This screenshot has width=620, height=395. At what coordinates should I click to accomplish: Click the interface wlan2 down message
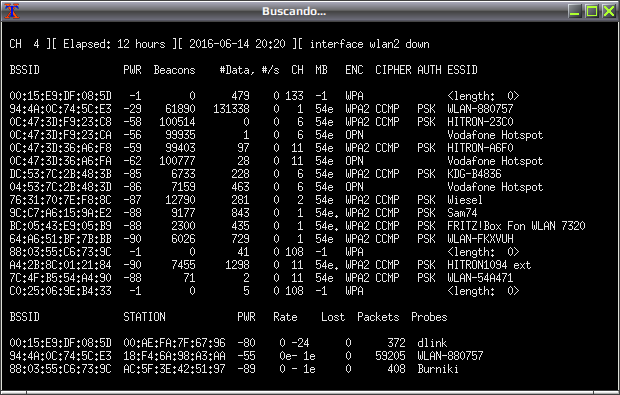point(369,44)
